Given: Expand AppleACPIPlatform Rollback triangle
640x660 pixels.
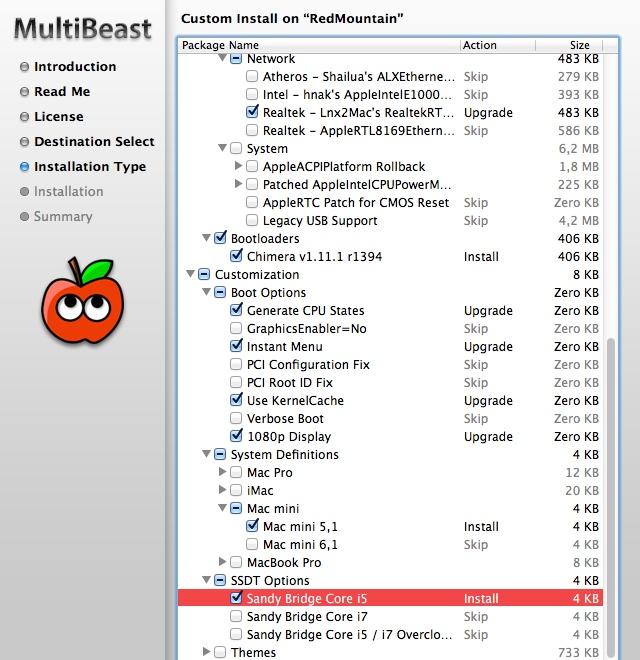Looking at the screenshot, I should 238,166.
